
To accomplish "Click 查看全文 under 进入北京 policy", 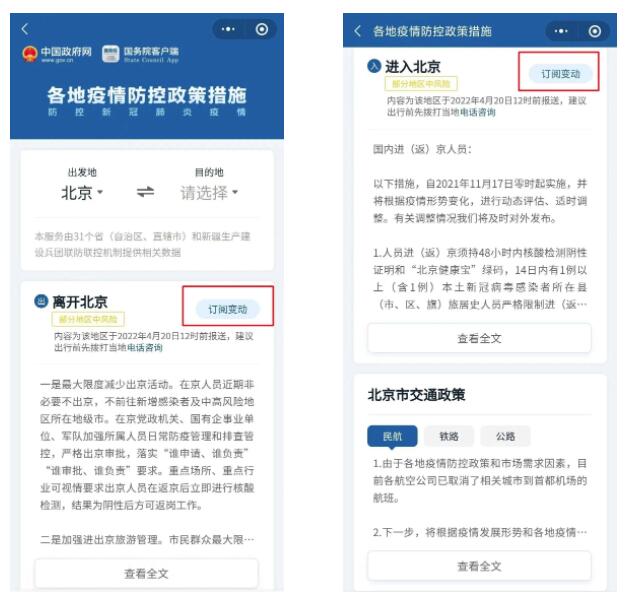I will tap(479, 338).
